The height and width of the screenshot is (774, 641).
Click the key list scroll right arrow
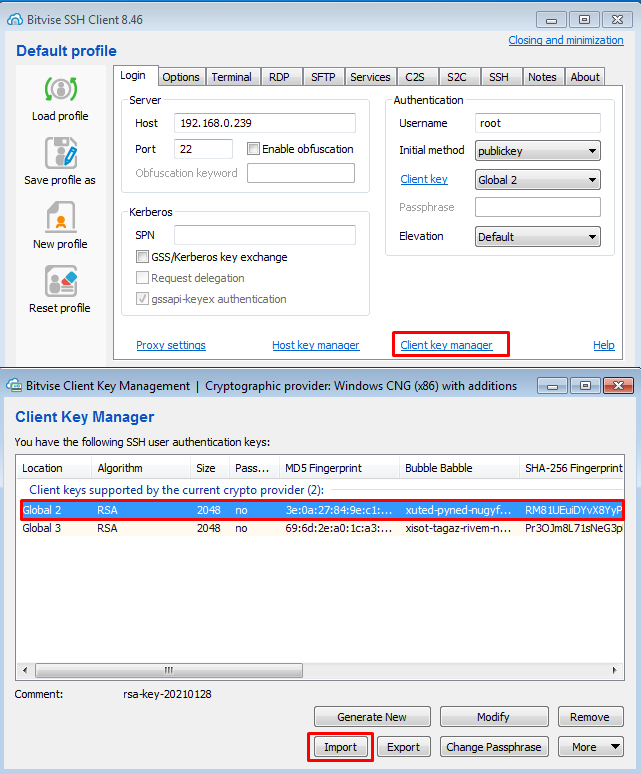tap(614, 670)
